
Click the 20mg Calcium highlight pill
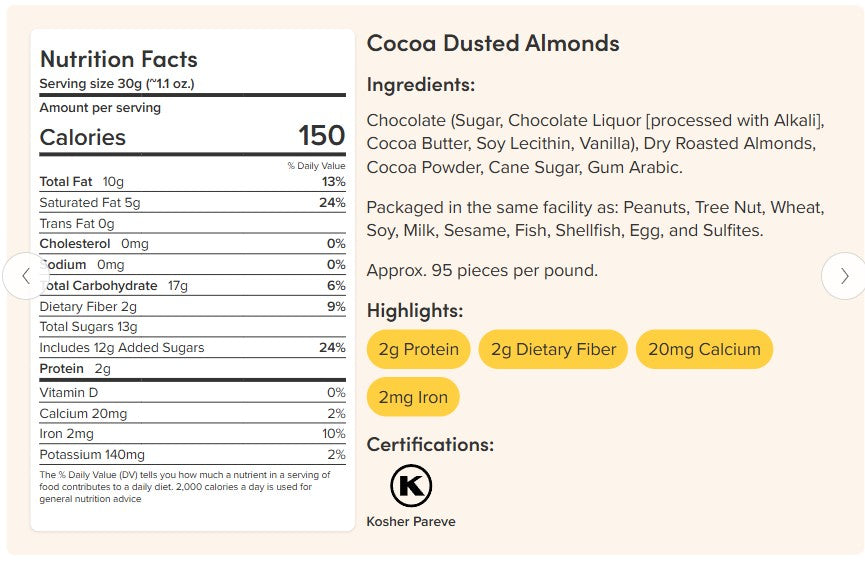pyautogui.click(x=704, y=349)
